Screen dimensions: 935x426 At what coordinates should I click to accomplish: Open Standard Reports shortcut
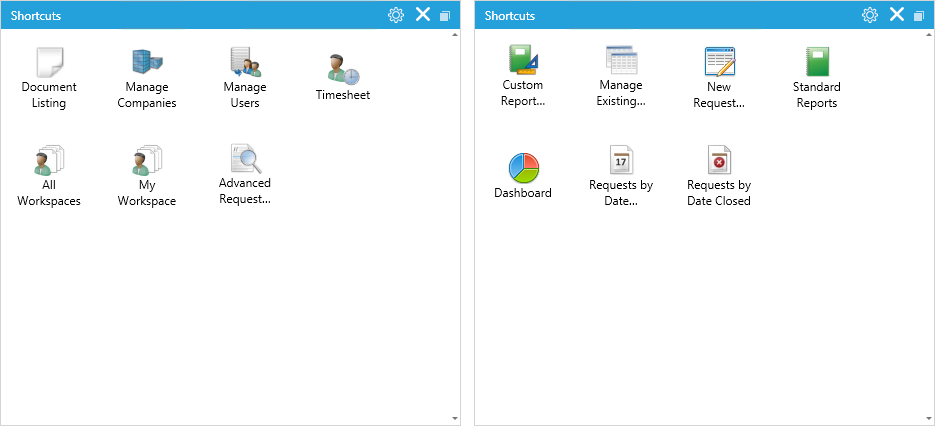(x=817, y=78)
